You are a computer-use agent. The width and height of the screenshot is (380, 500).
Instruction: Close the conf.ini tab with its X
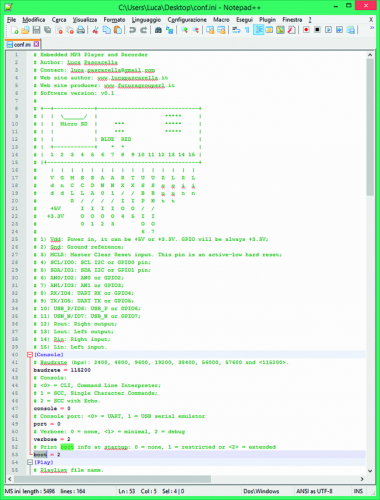(x=36, y=44)
